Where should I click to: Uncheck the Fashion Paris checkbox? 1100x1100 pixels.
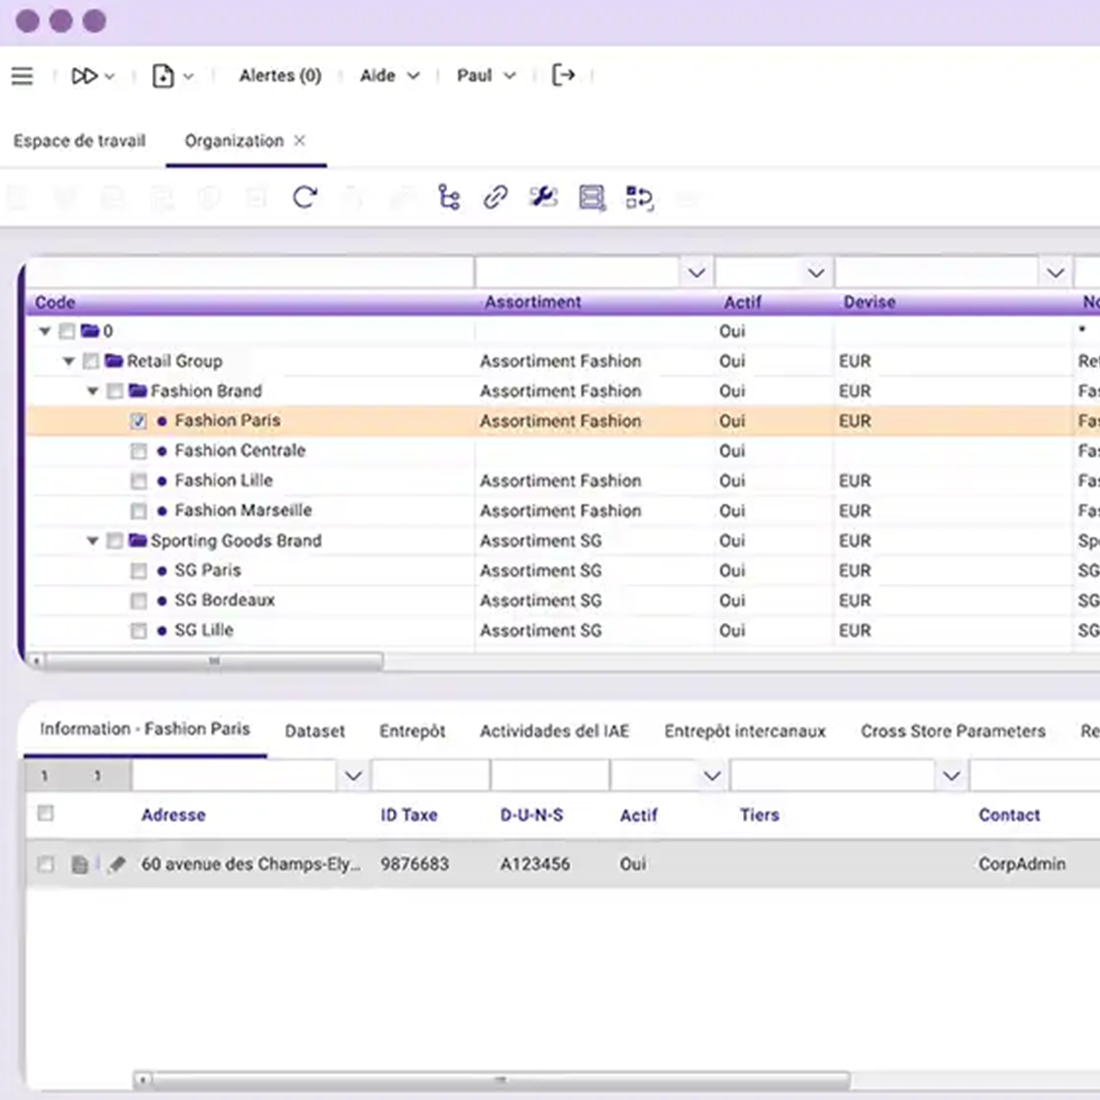(x=138, y=421)
